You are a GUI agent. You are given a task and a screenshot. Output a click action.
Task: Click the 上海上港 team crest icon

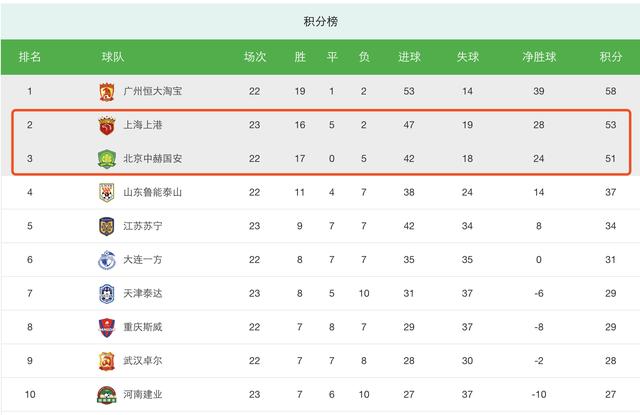pos(107,125)
